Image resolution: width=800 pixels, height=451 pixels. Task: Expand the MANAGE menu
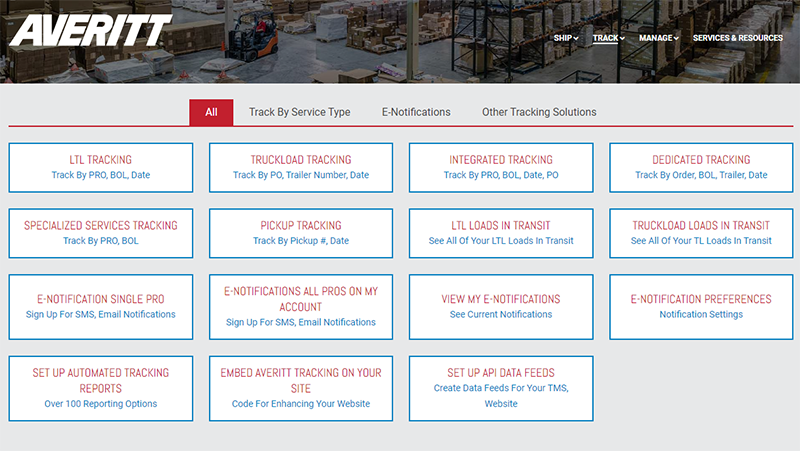coord(659,38)
